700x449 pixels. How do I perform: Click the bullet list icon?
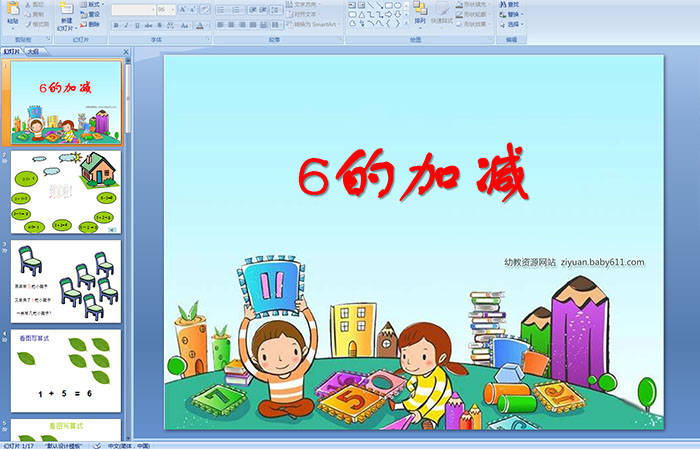click(222, 10)
